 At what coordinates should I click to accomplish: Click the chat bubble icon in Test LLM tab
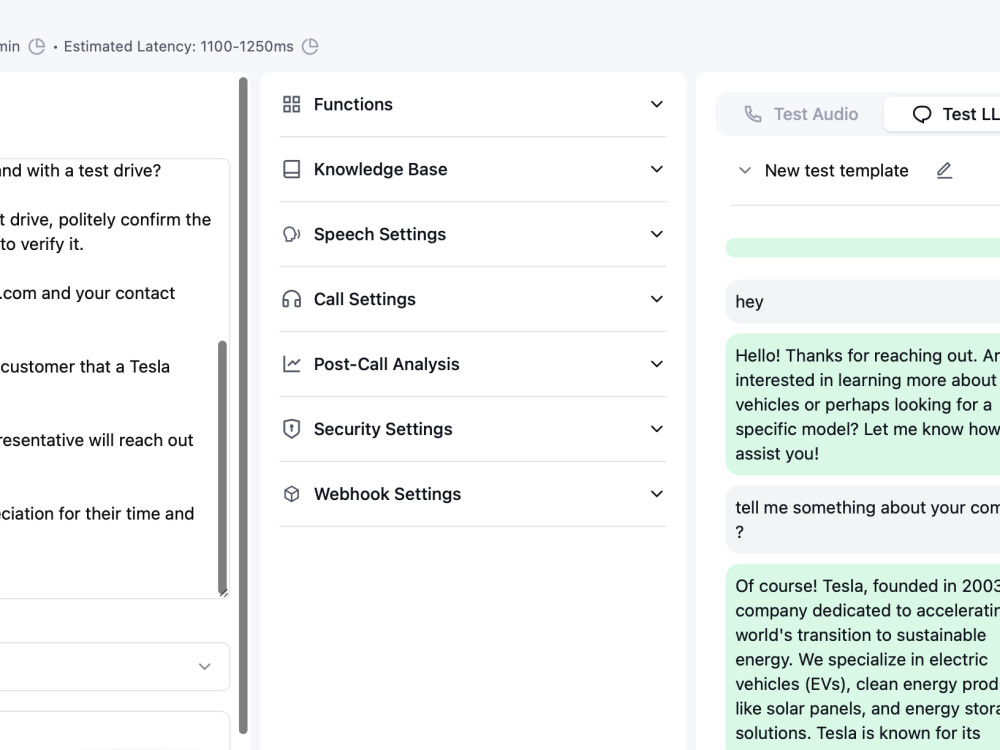click(922, 114)
